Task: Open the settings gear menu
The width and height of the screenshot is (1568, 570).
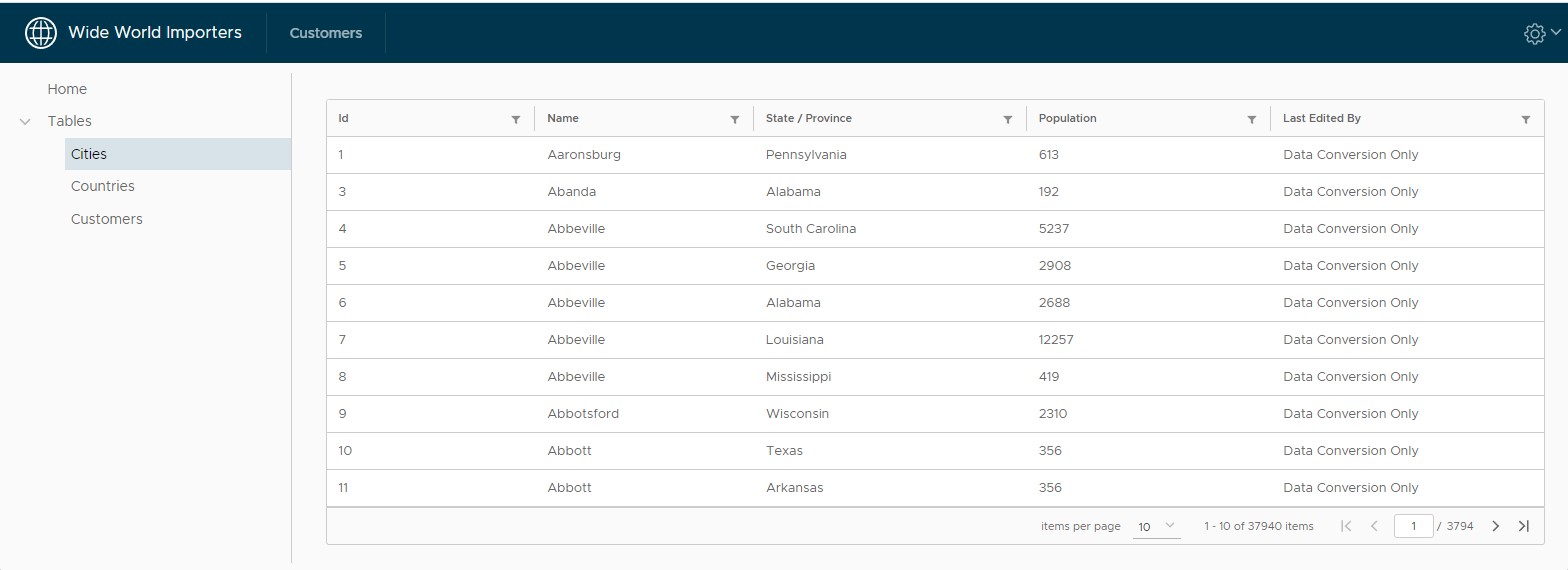Action: click(1541, 33)
